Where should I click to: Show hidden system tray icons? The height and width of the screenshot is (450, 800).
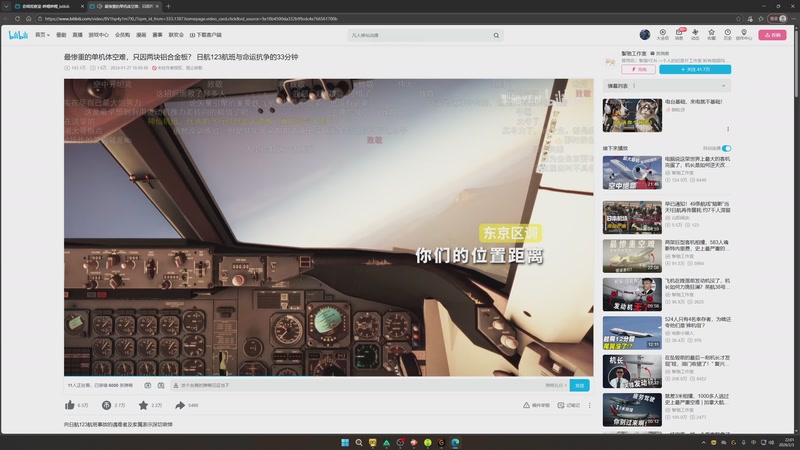tap(704, 442)
